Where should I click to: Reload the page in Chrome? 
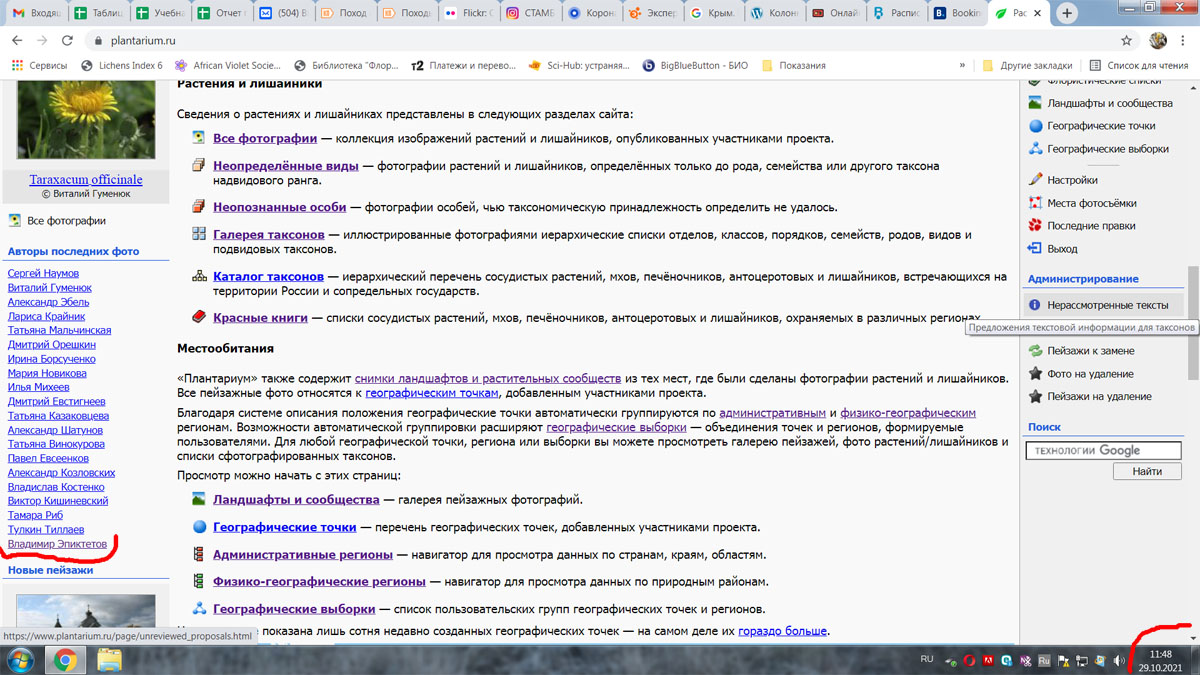click(x=67, y=41)
